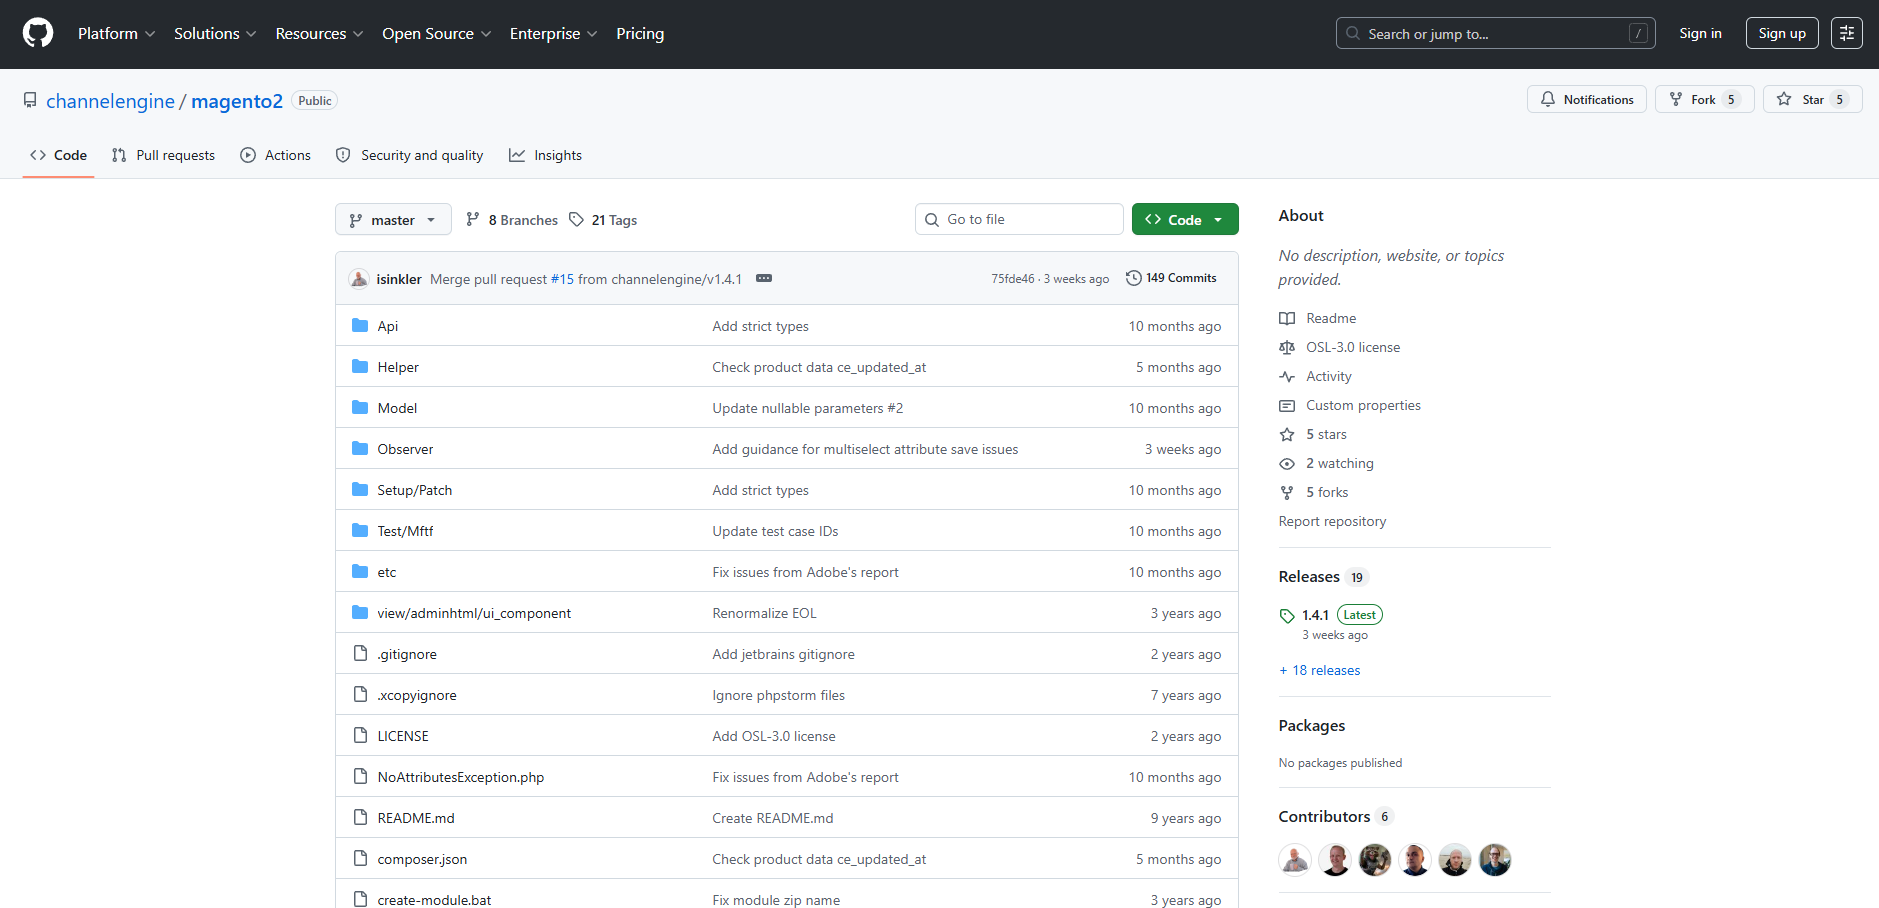Click the star icon beside 5 stars

pos(1287,434)
